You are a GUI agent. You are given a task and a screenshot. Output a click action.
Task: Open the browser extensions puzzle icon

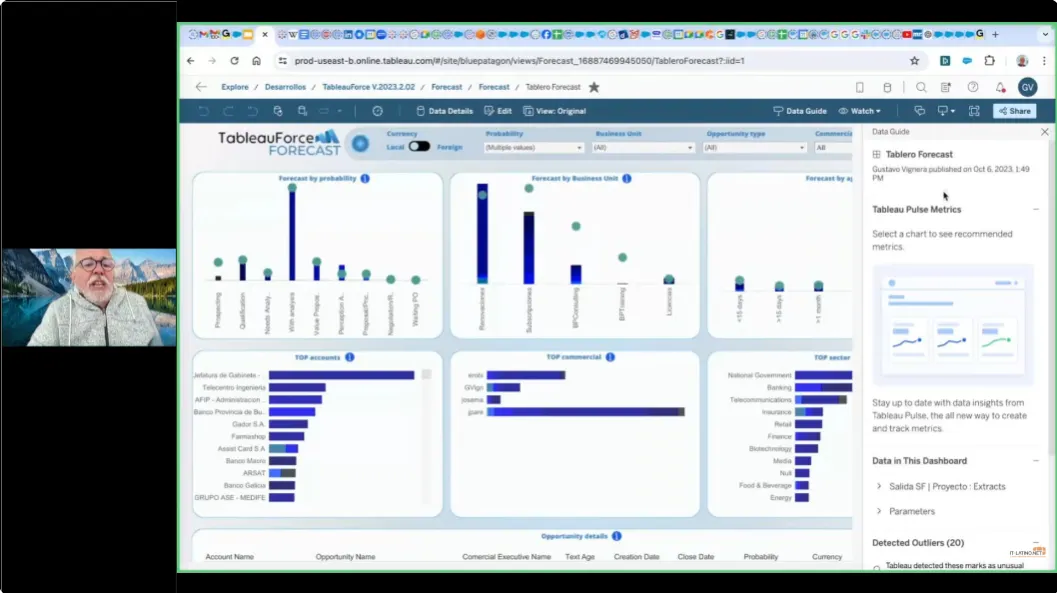990,61
